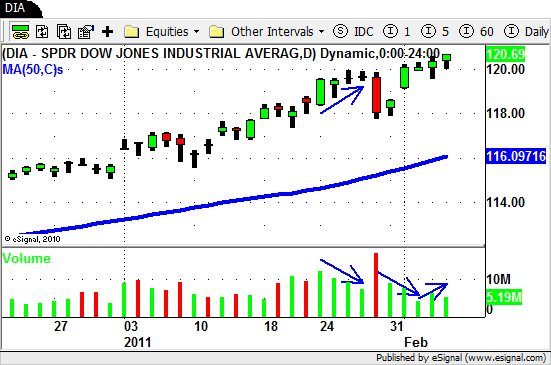
Task: Click the tall red candlestick bar
Action: pos(376,95)
